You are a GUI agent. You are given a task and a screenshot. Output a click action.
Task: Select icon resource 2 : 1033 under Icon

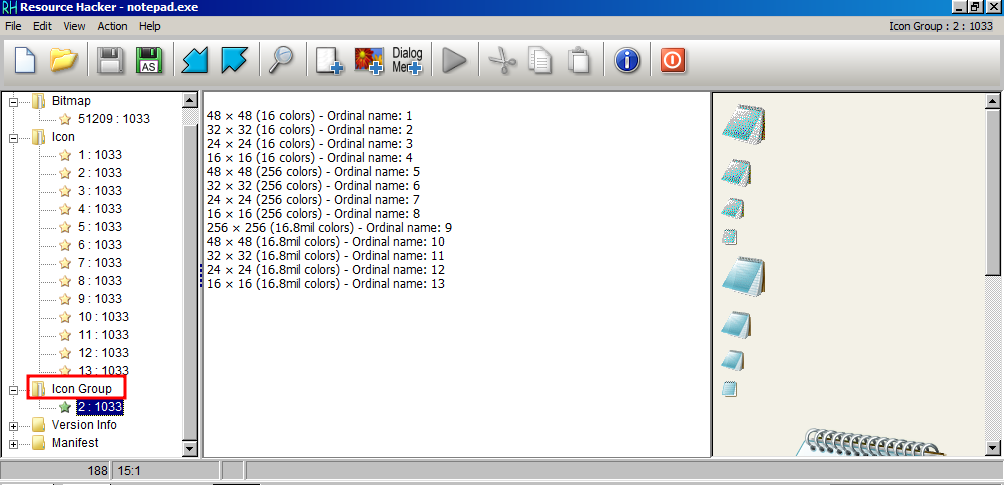coord(99,172)
